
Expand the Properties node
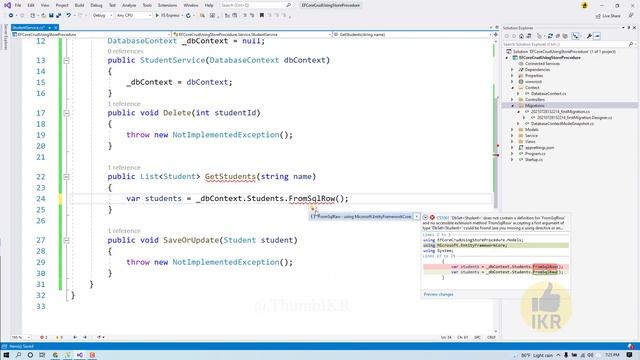point(512,76)
